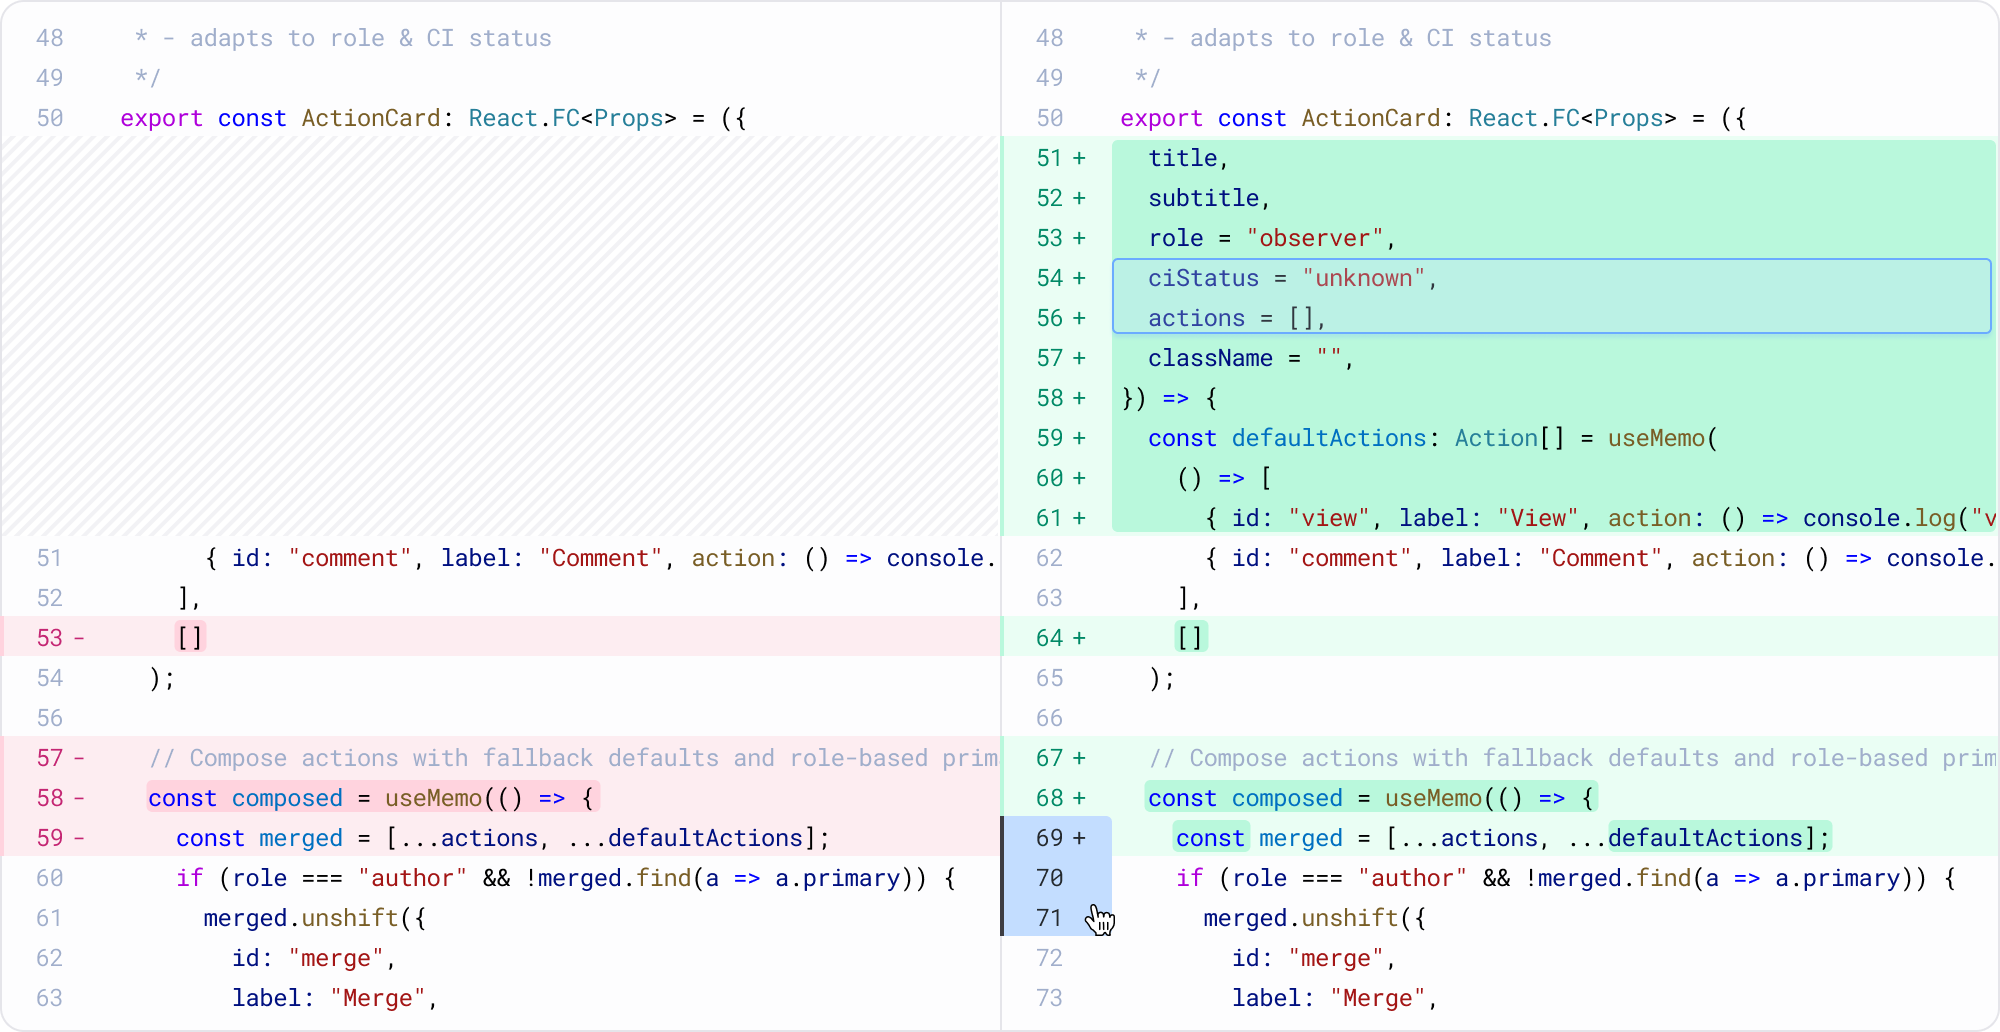
Task: Click right pane comment action line 62
Action: (x=1500, y=558)
